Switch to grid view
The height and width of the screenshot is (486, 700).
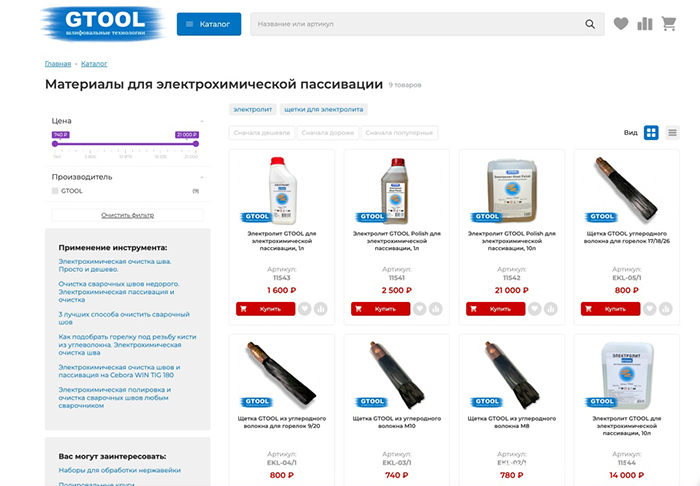(651, 132)
